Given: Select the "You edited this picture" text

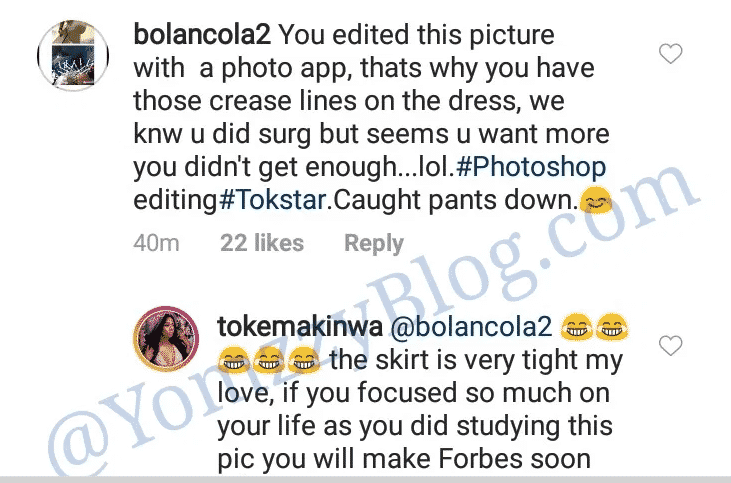Looking at the screenshot, I should point(416,36).
